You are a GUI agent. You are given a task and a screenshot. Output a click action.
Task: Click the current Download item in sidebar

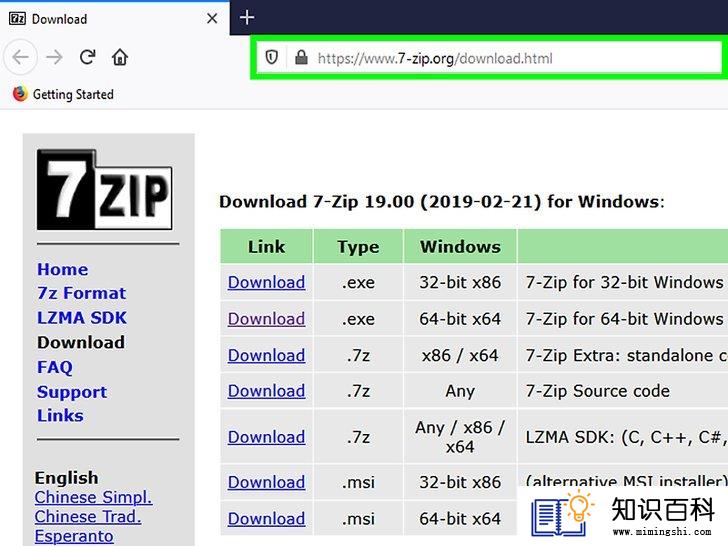81,343
